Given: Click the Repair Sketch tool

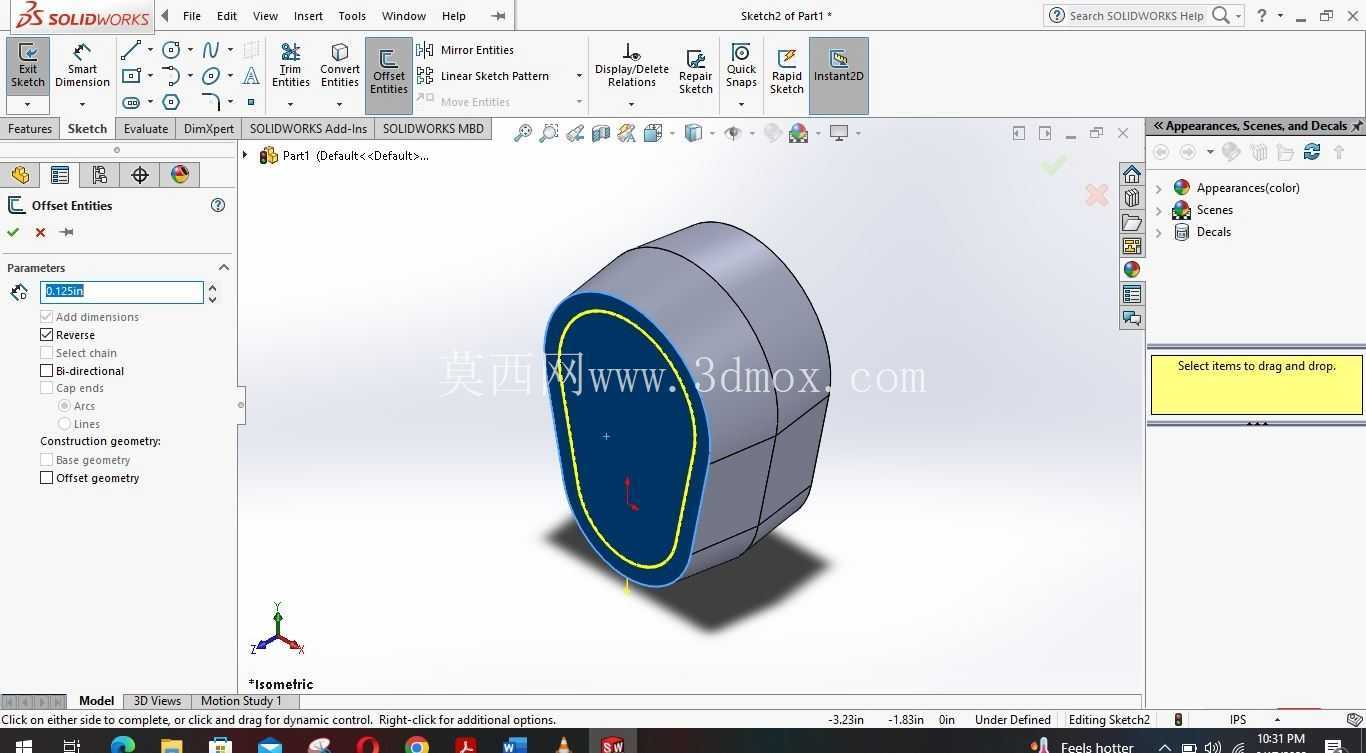Looking at the screenshot, I should 696,72.
